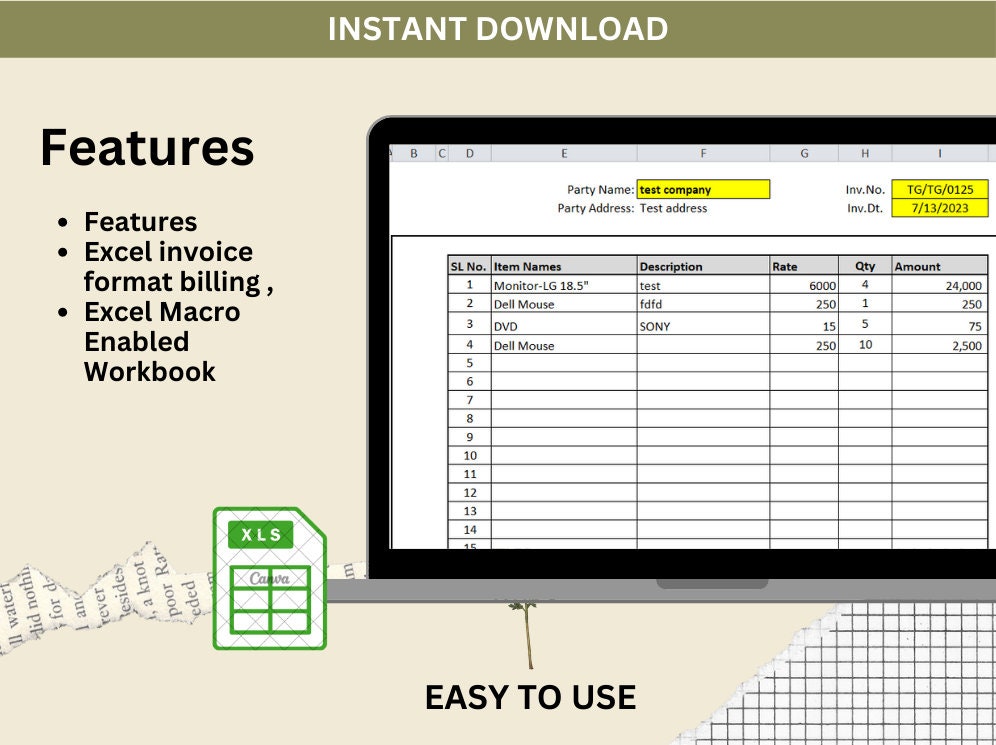Select the yellow Party Name cell
Viewport: 996px width, 745px height.
(703, 189)
